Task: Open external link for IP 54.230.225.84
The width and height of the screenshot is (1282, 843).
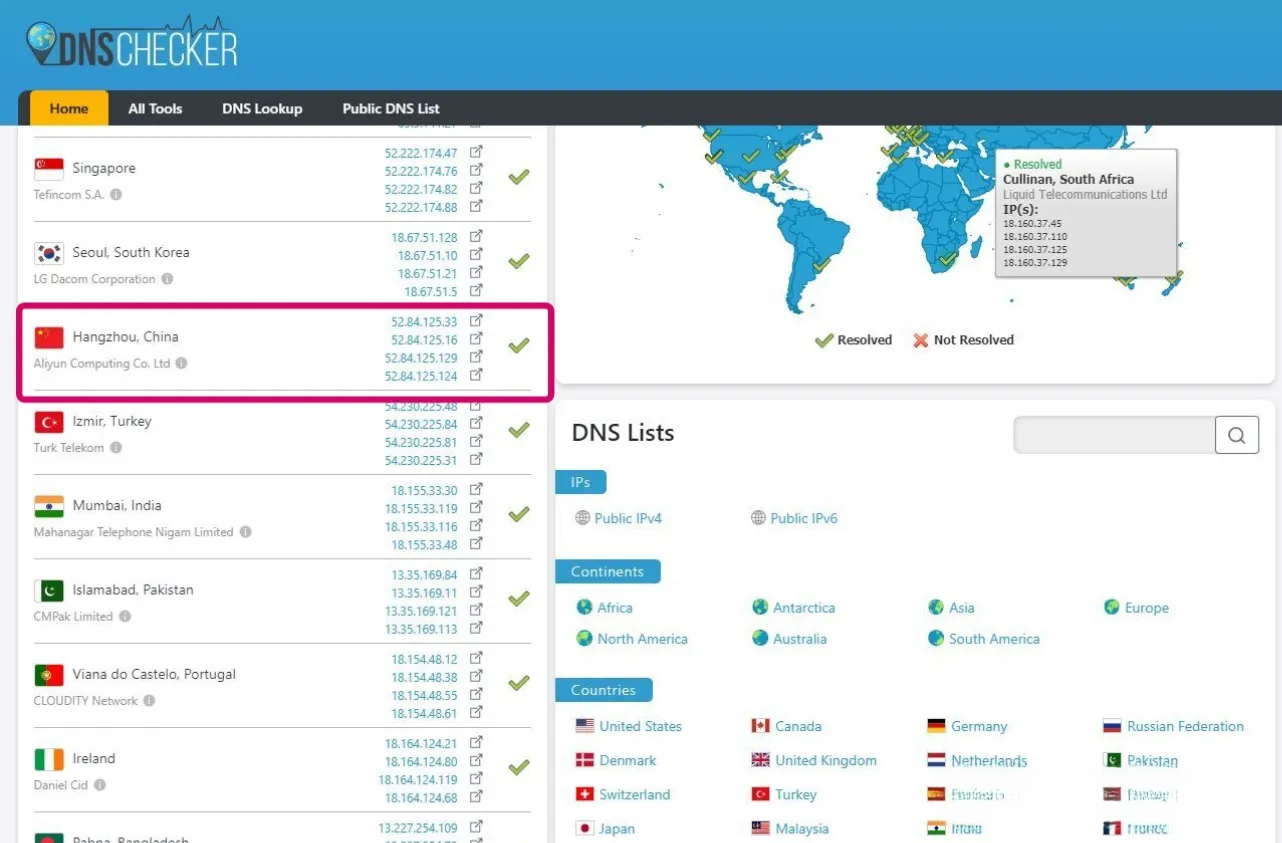Action: coord(477,424)
